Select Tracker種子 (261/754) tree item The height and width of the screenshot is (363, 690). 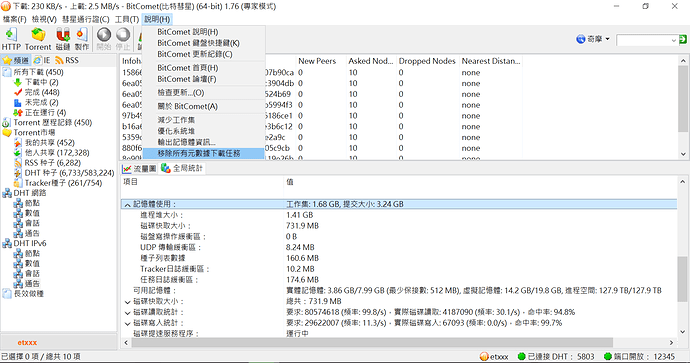coord(63,183)
